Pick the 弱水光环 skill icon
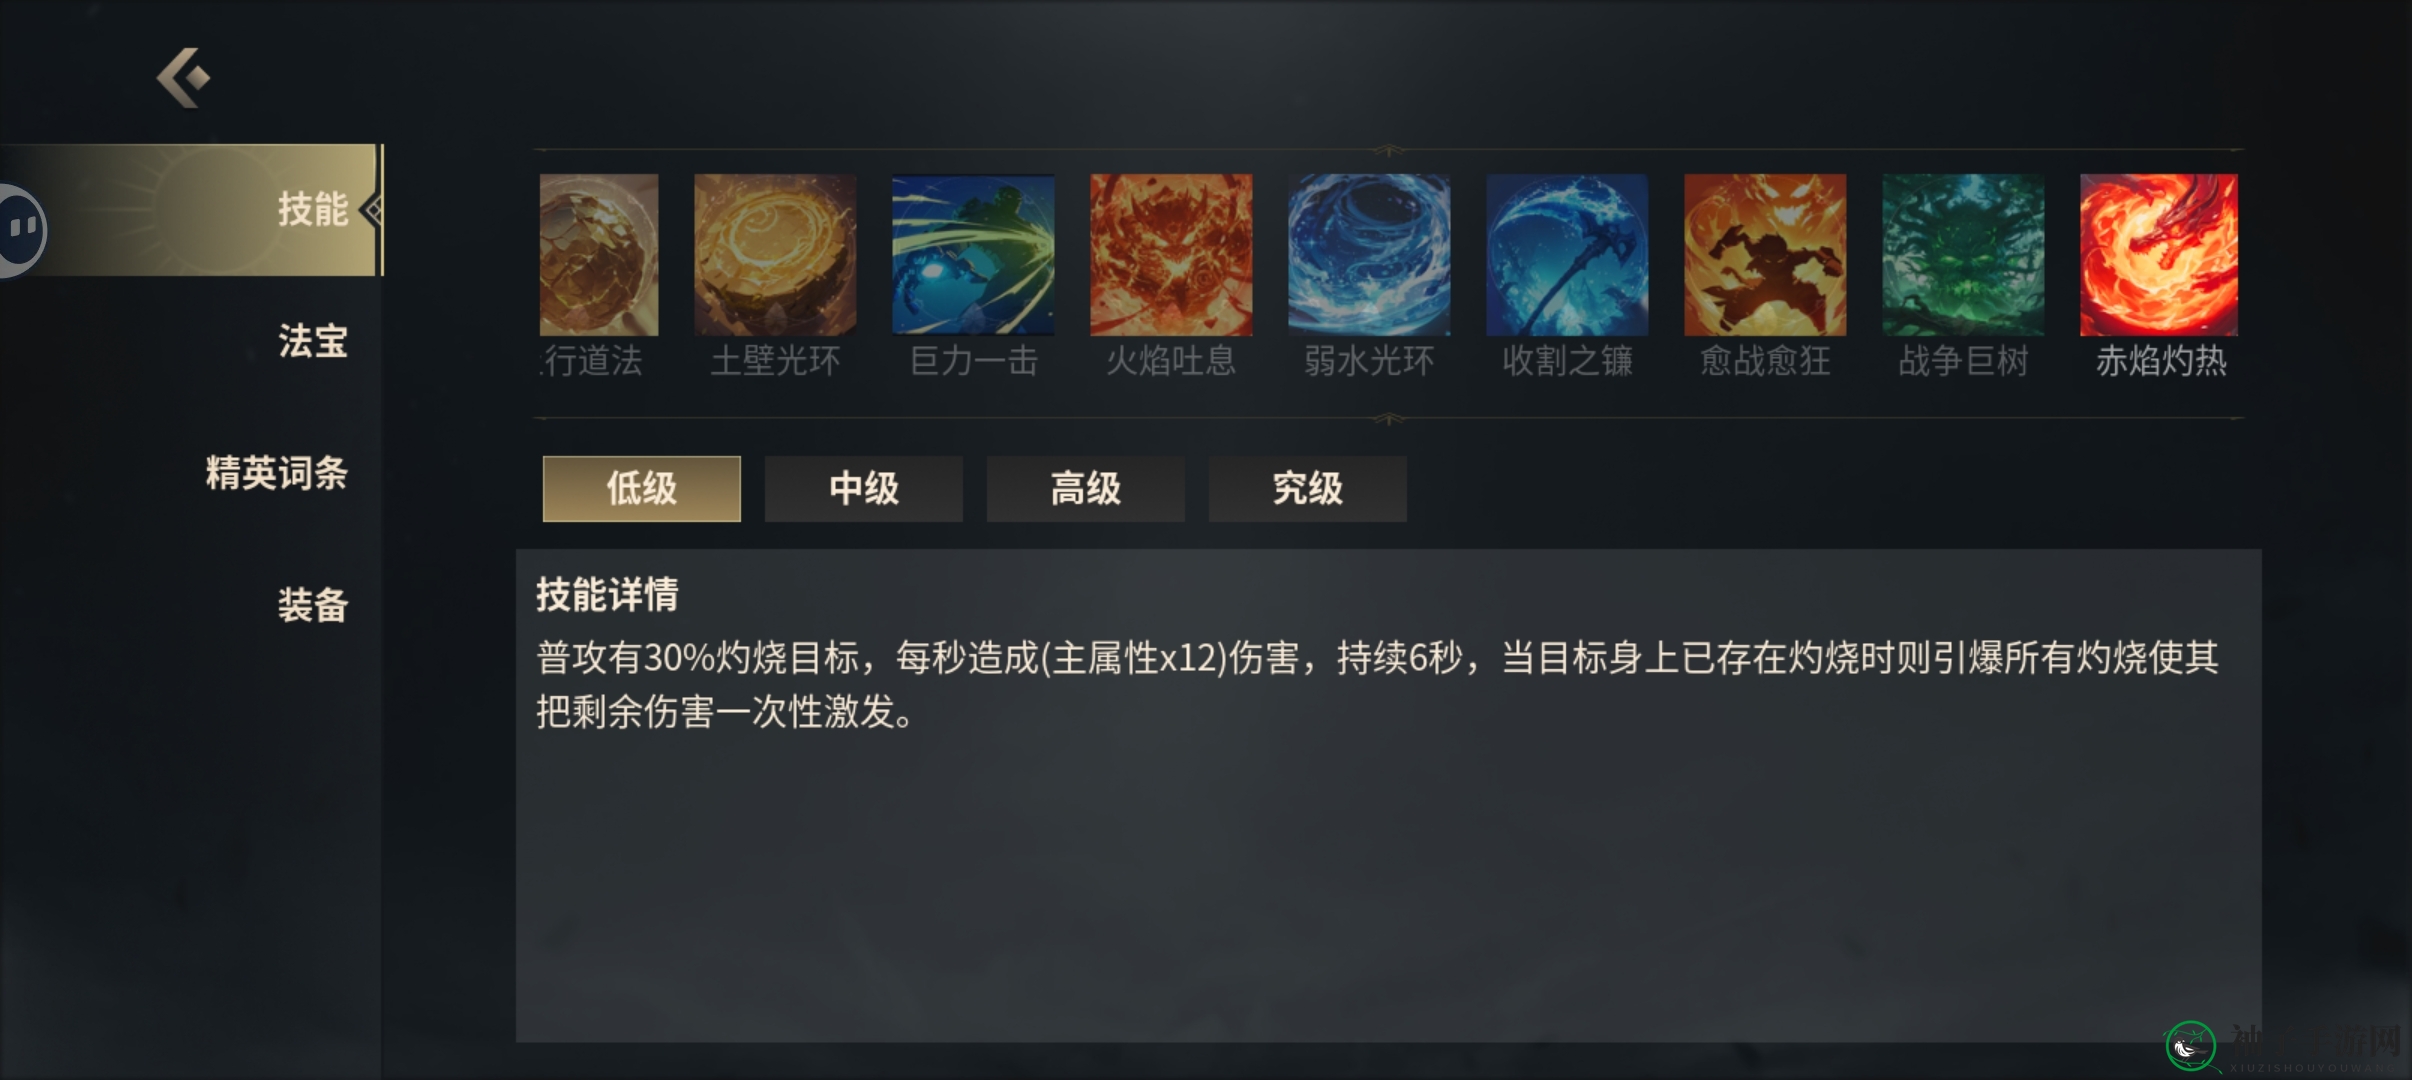Image resolution: width=2412 pixels, height=1080 pixels. (x=1369, y=255)
